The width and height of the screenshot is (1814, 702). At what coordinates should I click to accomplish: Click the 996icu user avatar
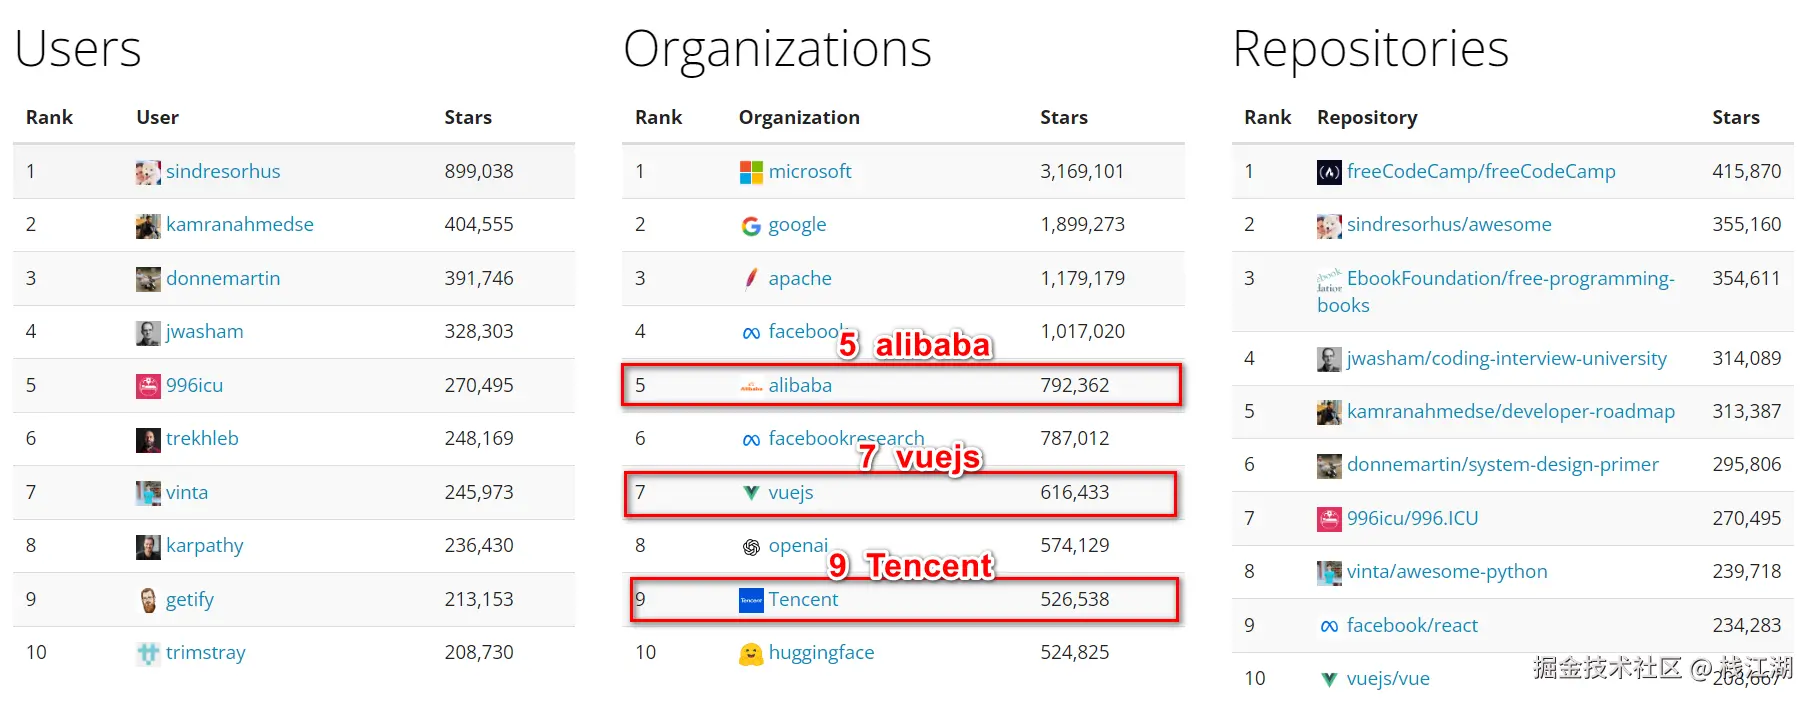click(148, 386)
